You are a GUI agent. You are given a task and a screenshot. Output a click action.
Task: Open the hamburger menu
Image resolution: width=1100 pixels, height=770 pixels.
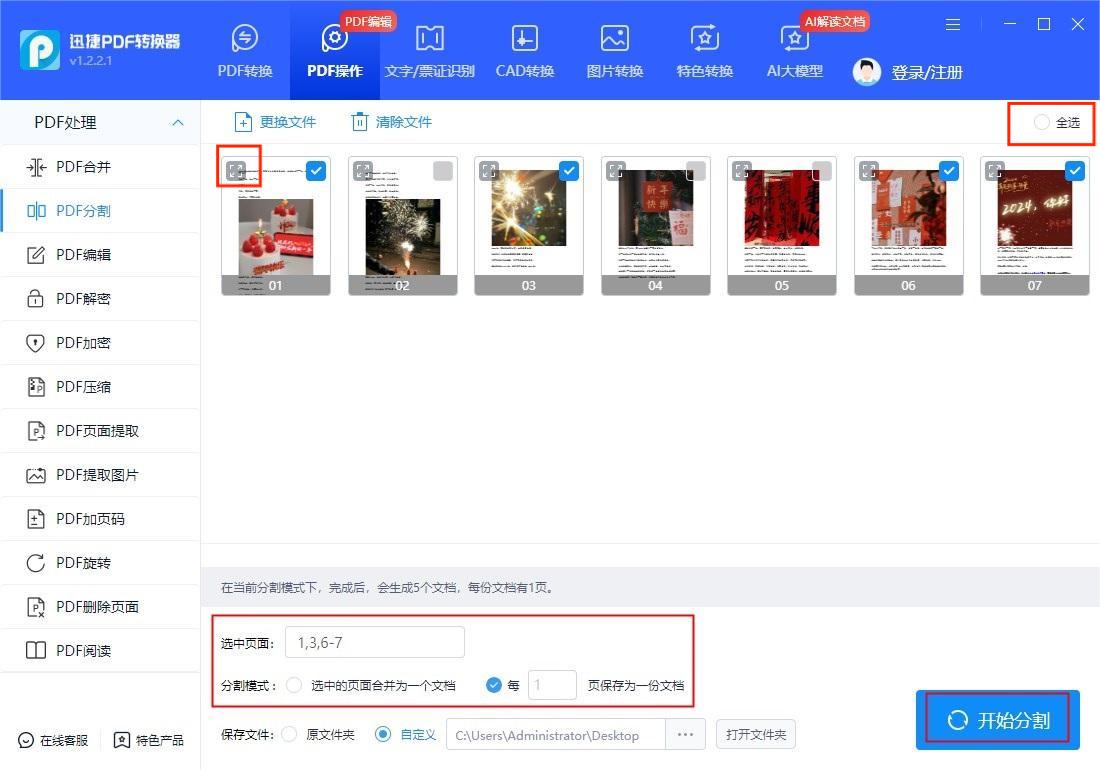952,24
